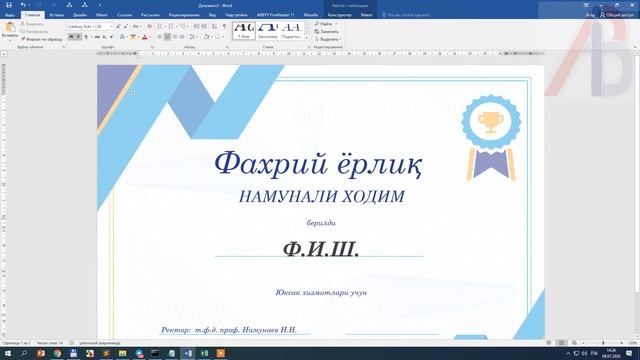Open the Windows Start menu
Image resolution: width=640 pixels, height=360 pixels.
8,353
